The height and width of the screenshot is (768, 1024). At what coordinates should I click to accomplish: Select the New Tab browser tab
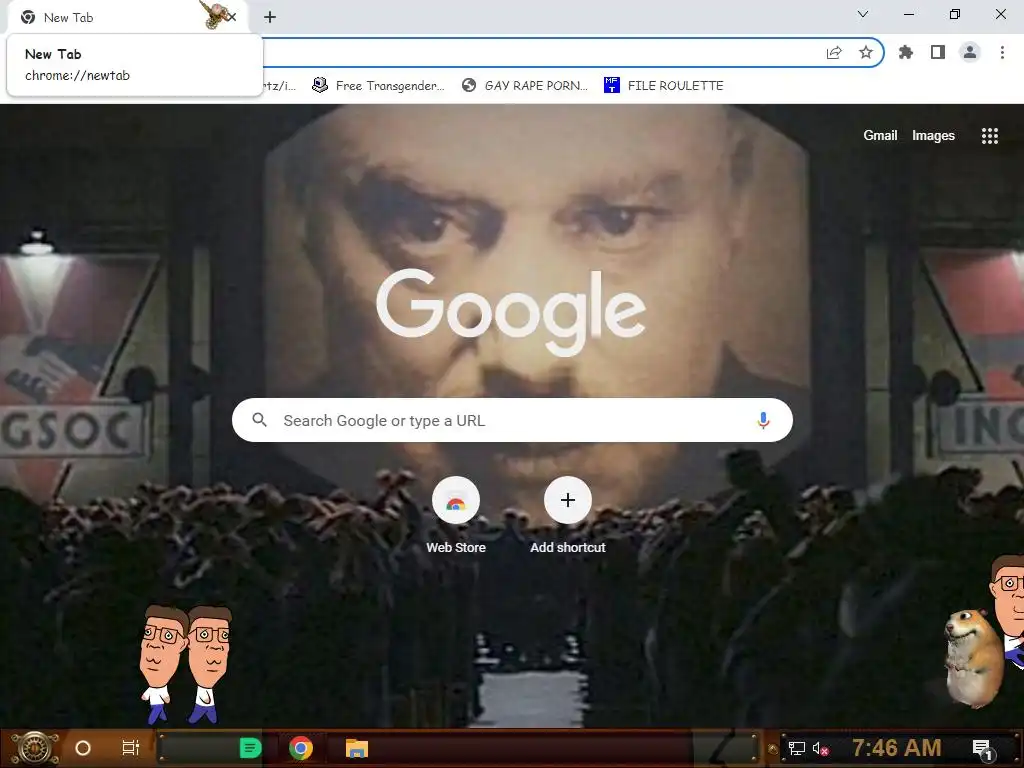(x=127, y=18)
